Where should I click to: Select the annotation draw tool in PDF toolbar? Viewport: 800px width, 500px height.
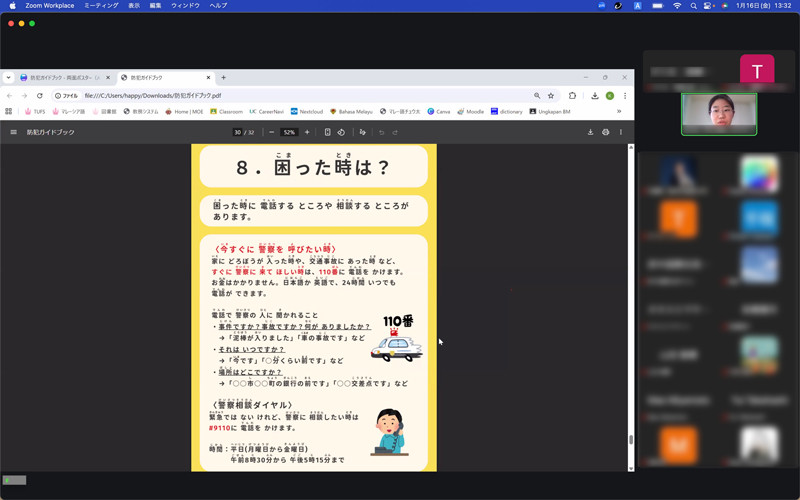click(x=363, y=132)
